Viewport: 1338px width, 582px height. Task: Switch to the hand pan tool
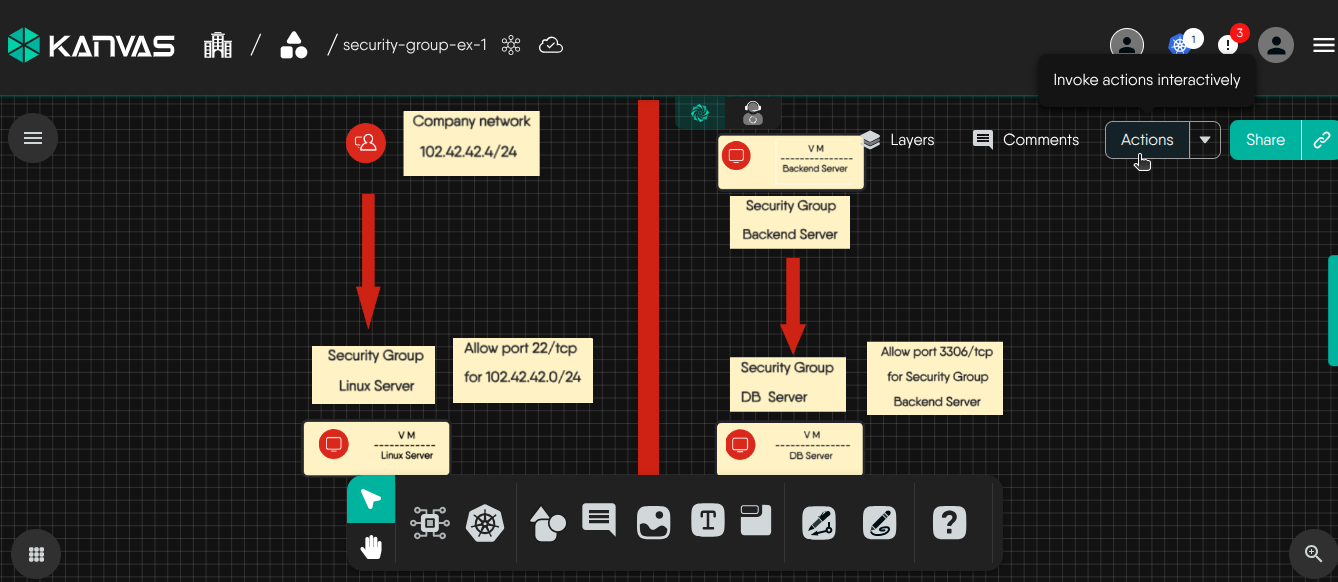371,546
